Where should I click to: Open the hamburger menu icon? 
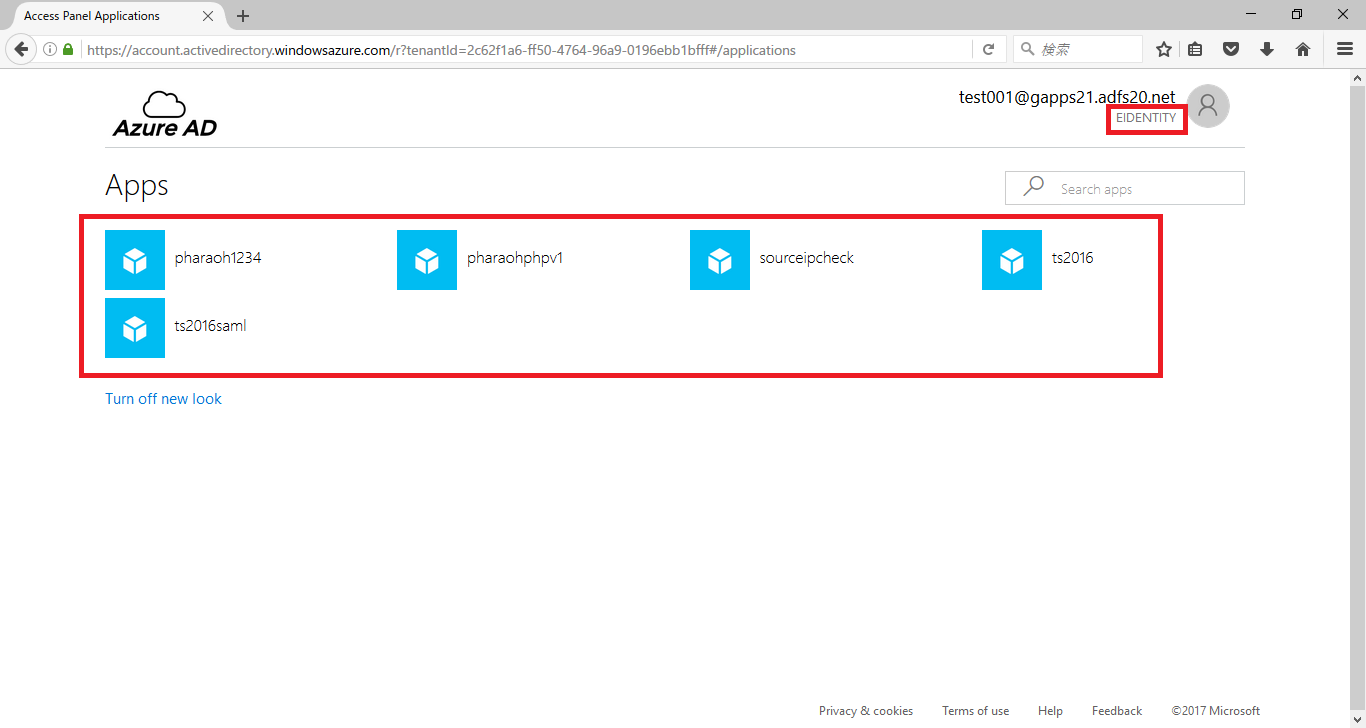point(1345,49)
